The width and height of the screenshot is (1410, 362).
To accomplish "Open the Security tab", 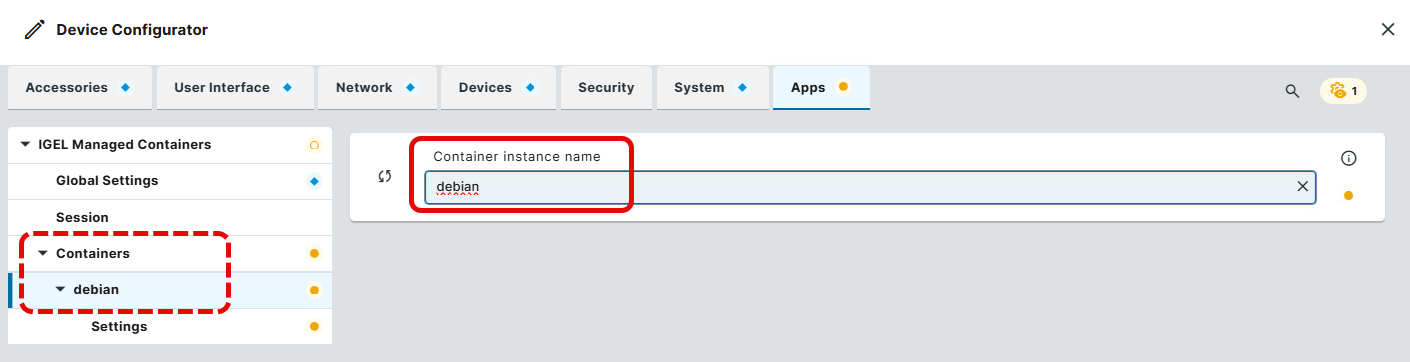I will 606,88.
